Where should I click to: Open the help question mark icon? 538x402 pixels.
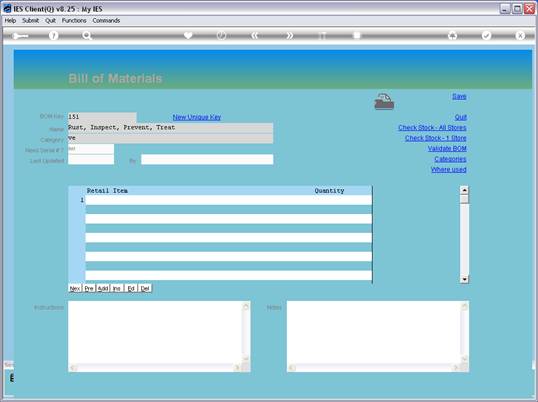[x=54, y=35]
